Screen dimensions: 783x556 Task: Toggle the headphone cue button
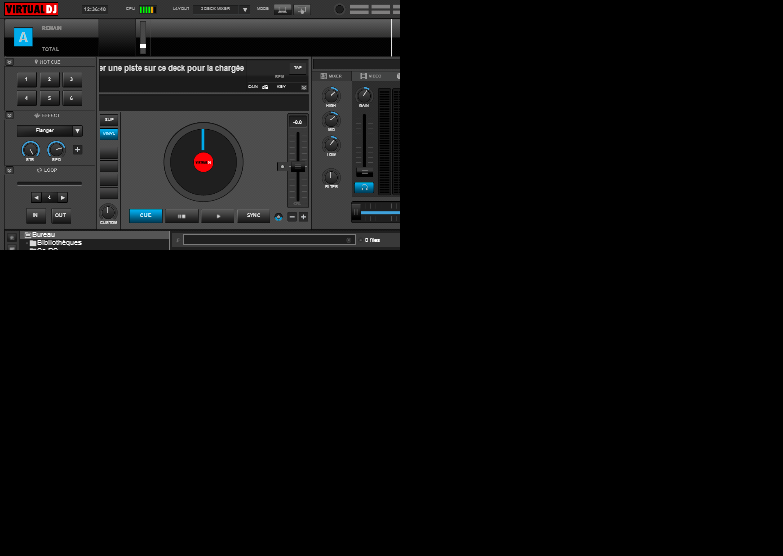(364, 188)
